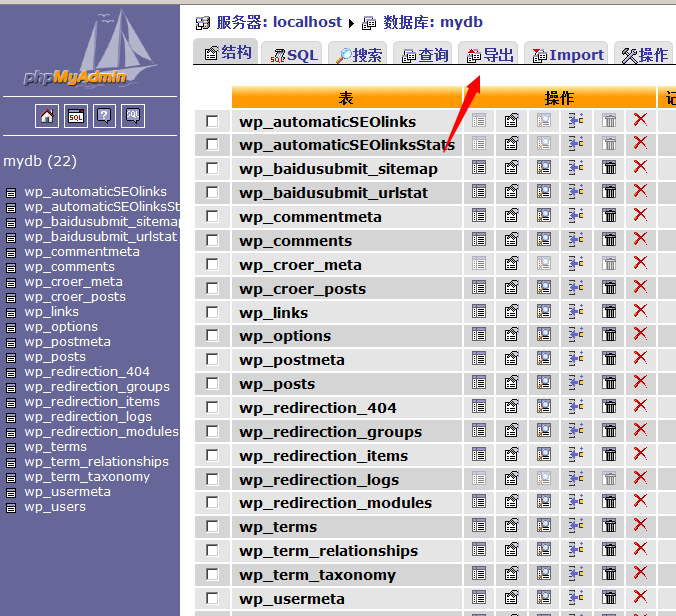Screen dimensions: 676x616
Task: Open the SQL query window icon
Action: [x=75, y=116]
